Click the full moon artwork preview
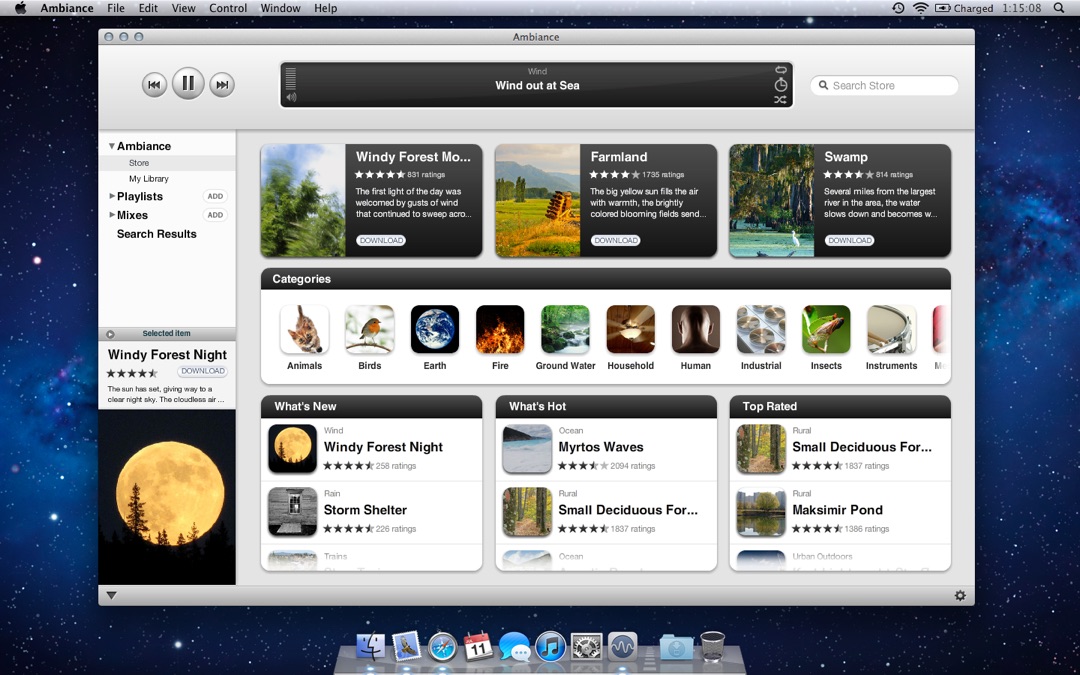This screenshot has height=675, width=1080. [x=167, y=497]
